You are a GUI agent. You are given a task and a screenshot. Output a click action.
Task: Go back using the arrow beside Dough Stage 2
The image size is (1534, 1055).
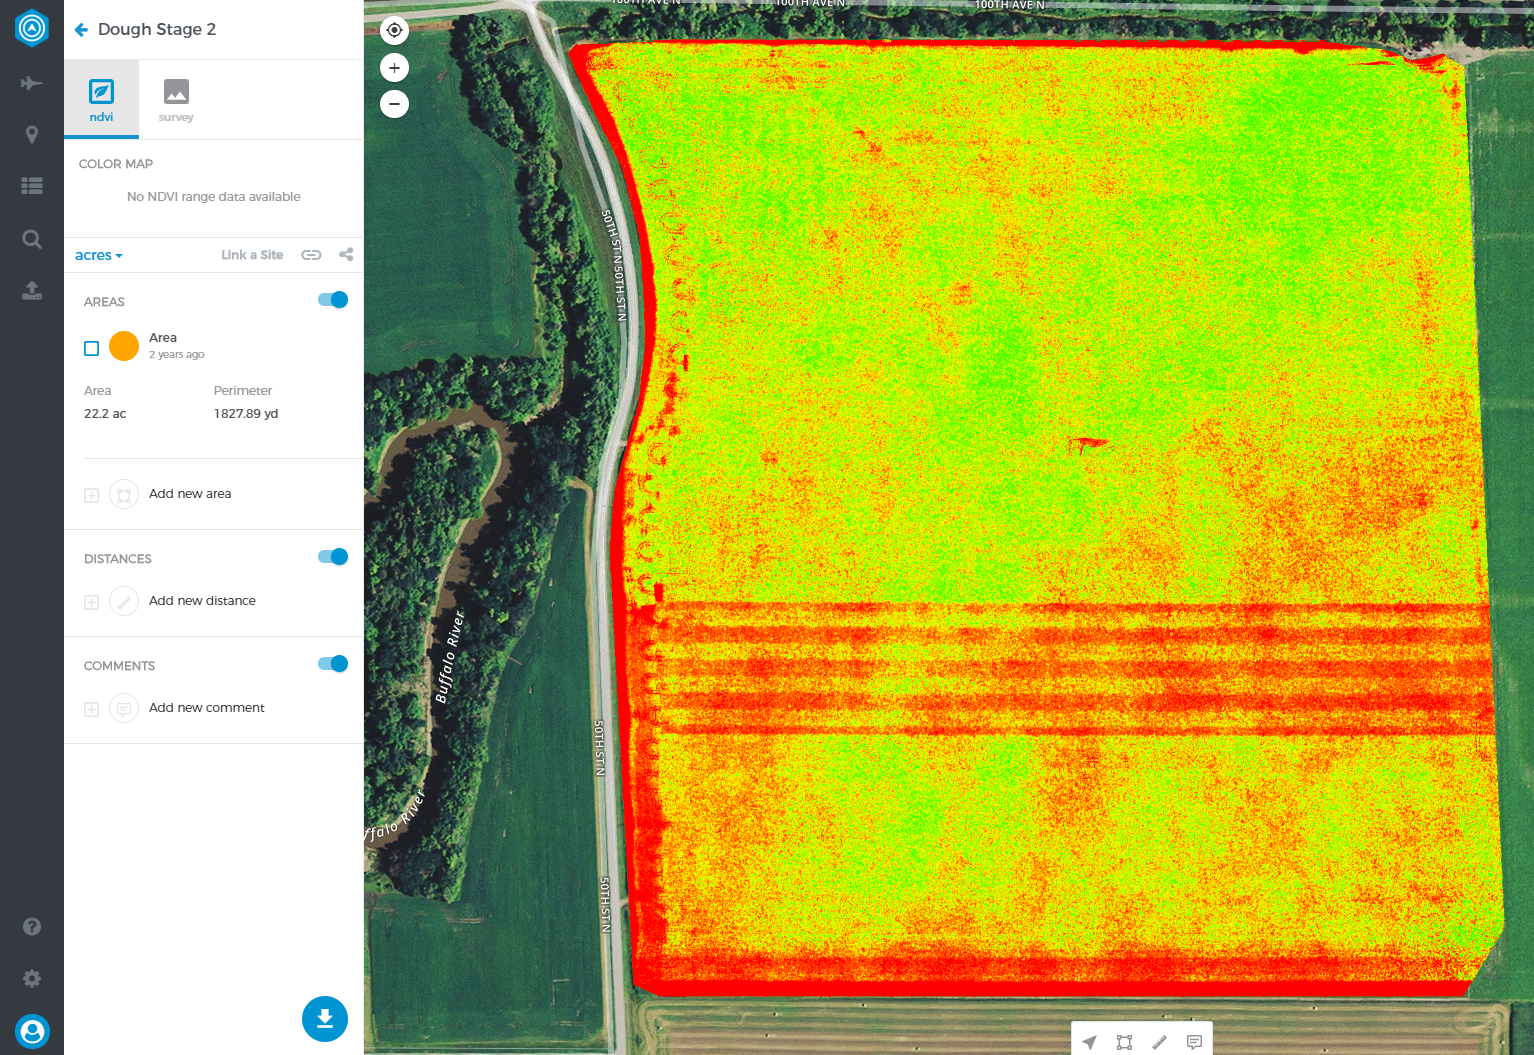pyautogui.click(x=81, y=30)
